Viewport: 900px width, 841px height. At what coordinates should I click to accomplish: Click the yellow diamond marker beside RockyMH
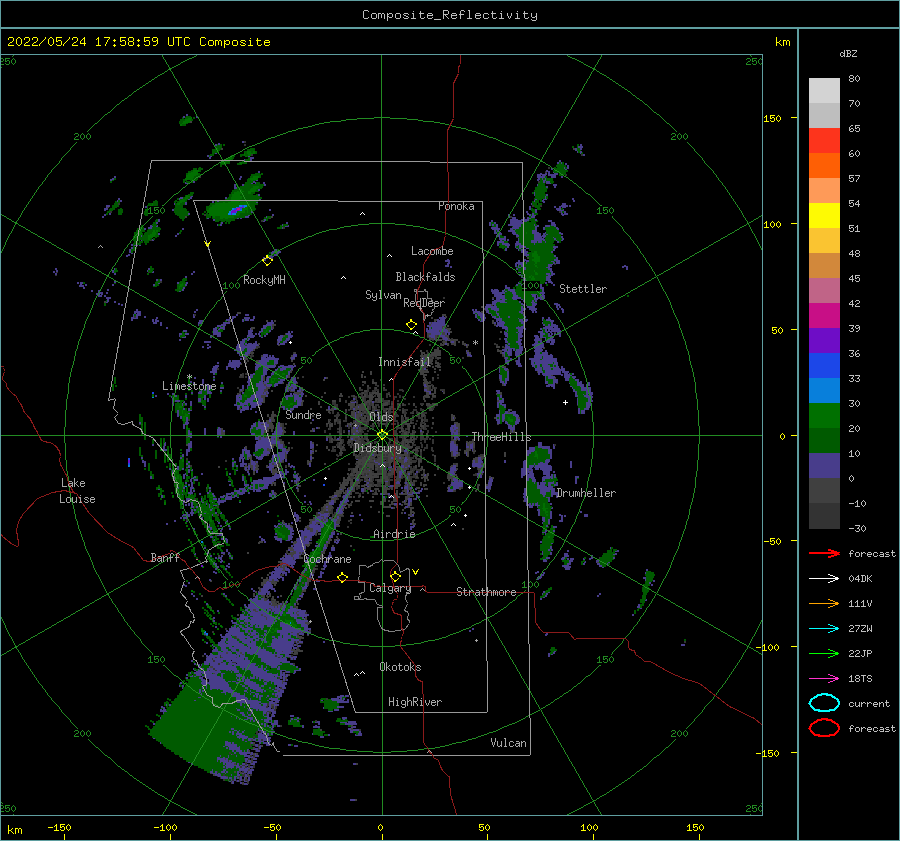tap(267, 261)
